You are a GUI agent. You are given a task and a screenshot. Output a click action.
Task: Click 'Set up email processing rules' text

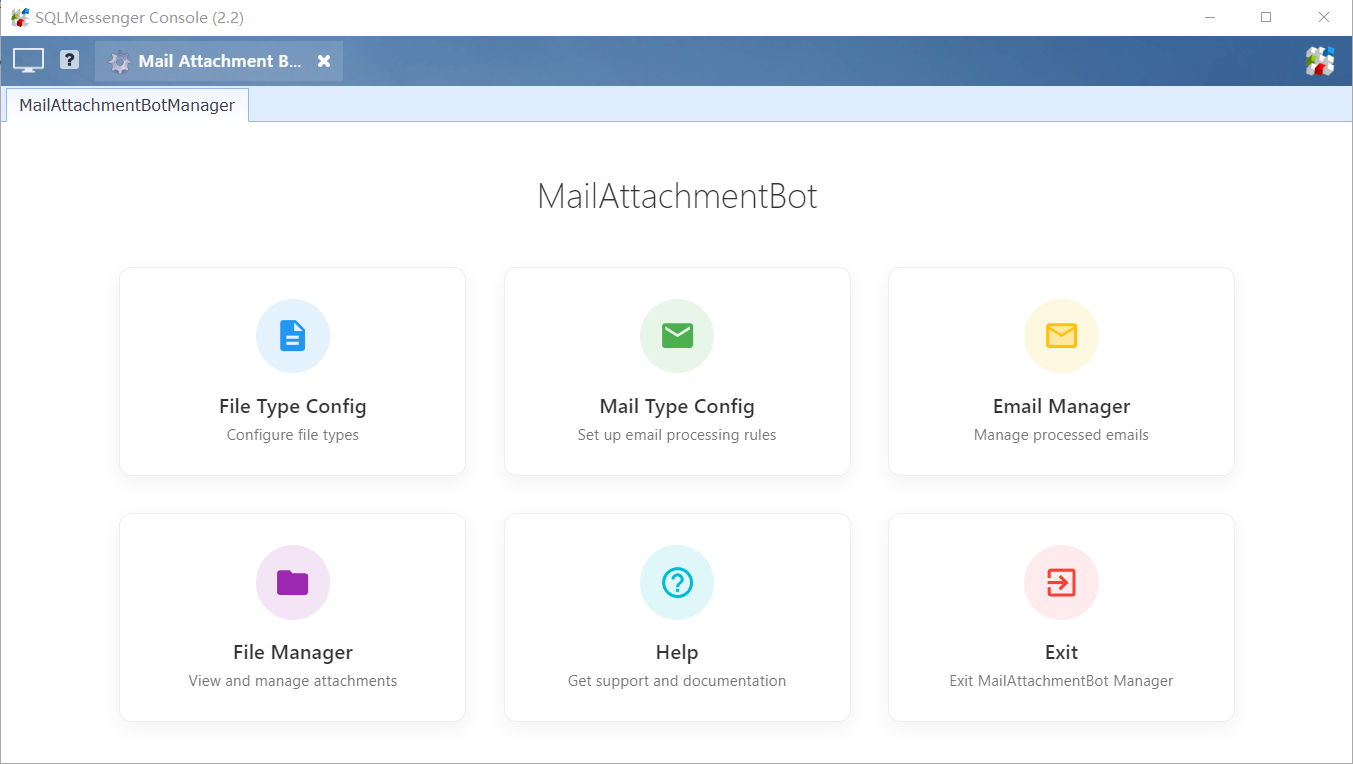[677, 435]
